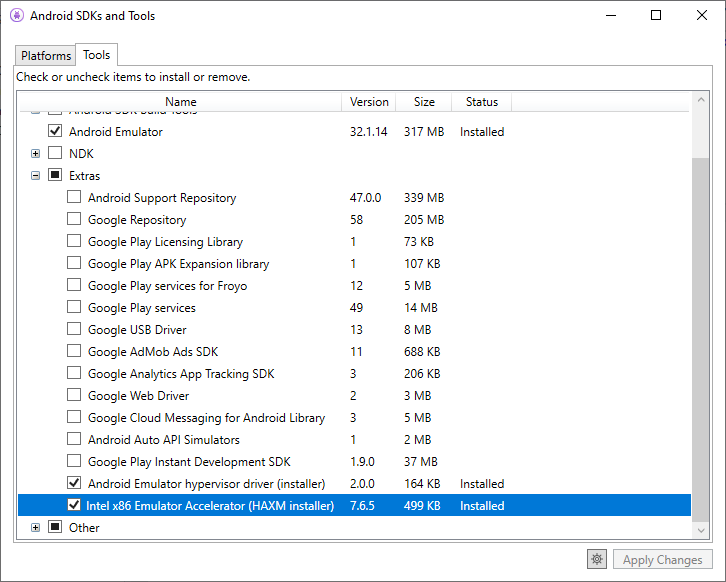This screenshot has width=726, height=582.
Task: Click the Android SDK app icon in title bar
Action: tap(17, 15)
